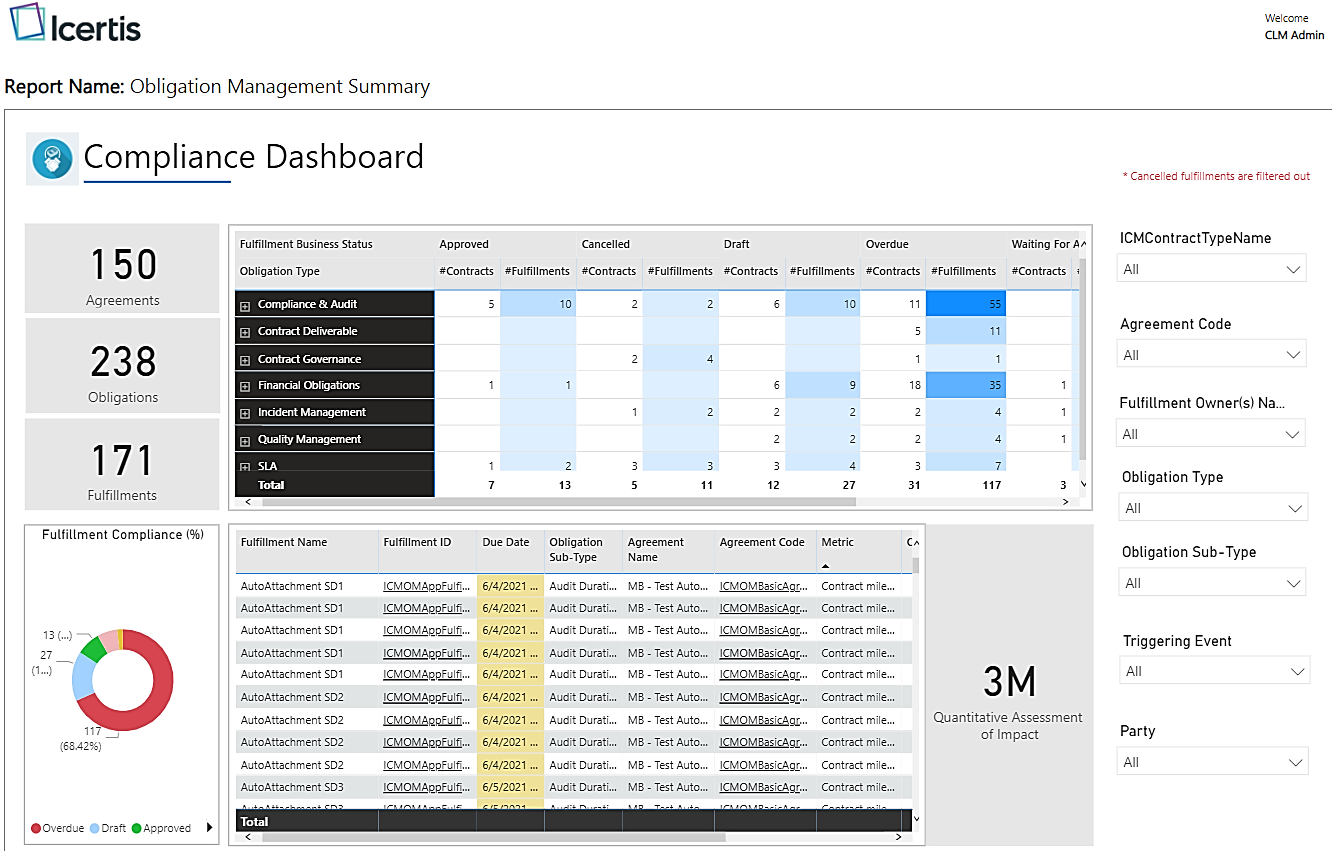This screenshot has width=1332, height=851.
Task: Open the Party filter dropdown
Action: [1213, 762]
